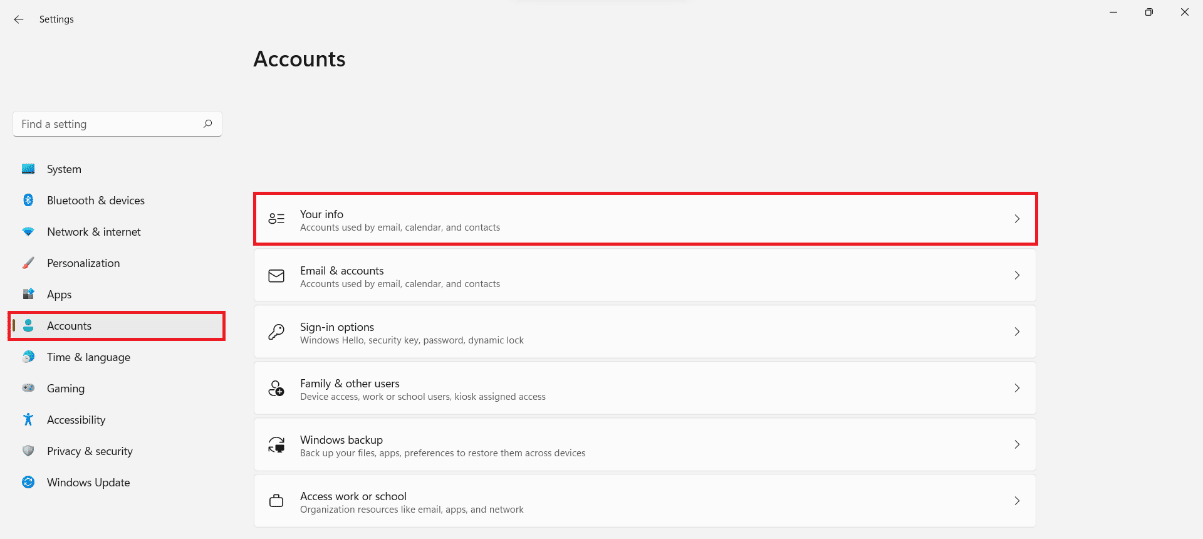Viewport: 1203px width, 539px height.
Task: Click the search magnifier icon
Action: 208,124
